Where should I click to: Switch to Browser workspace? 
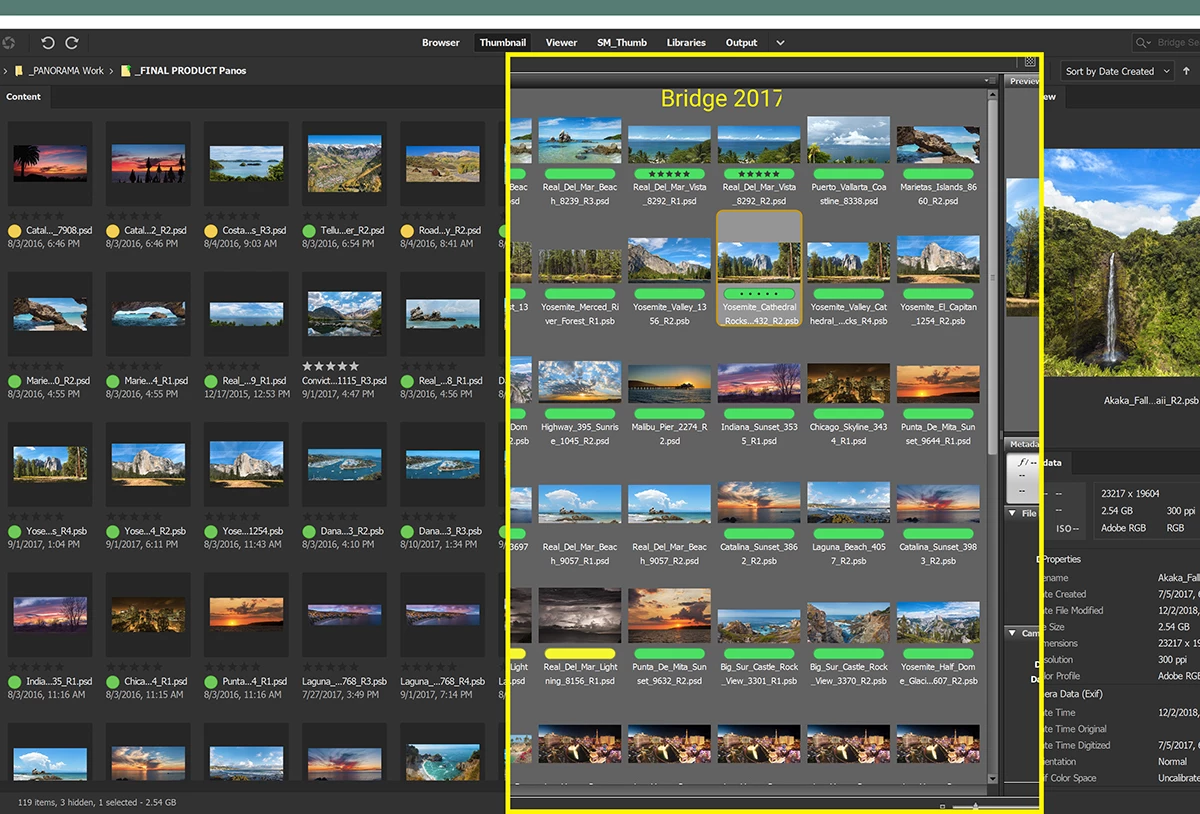441,43
